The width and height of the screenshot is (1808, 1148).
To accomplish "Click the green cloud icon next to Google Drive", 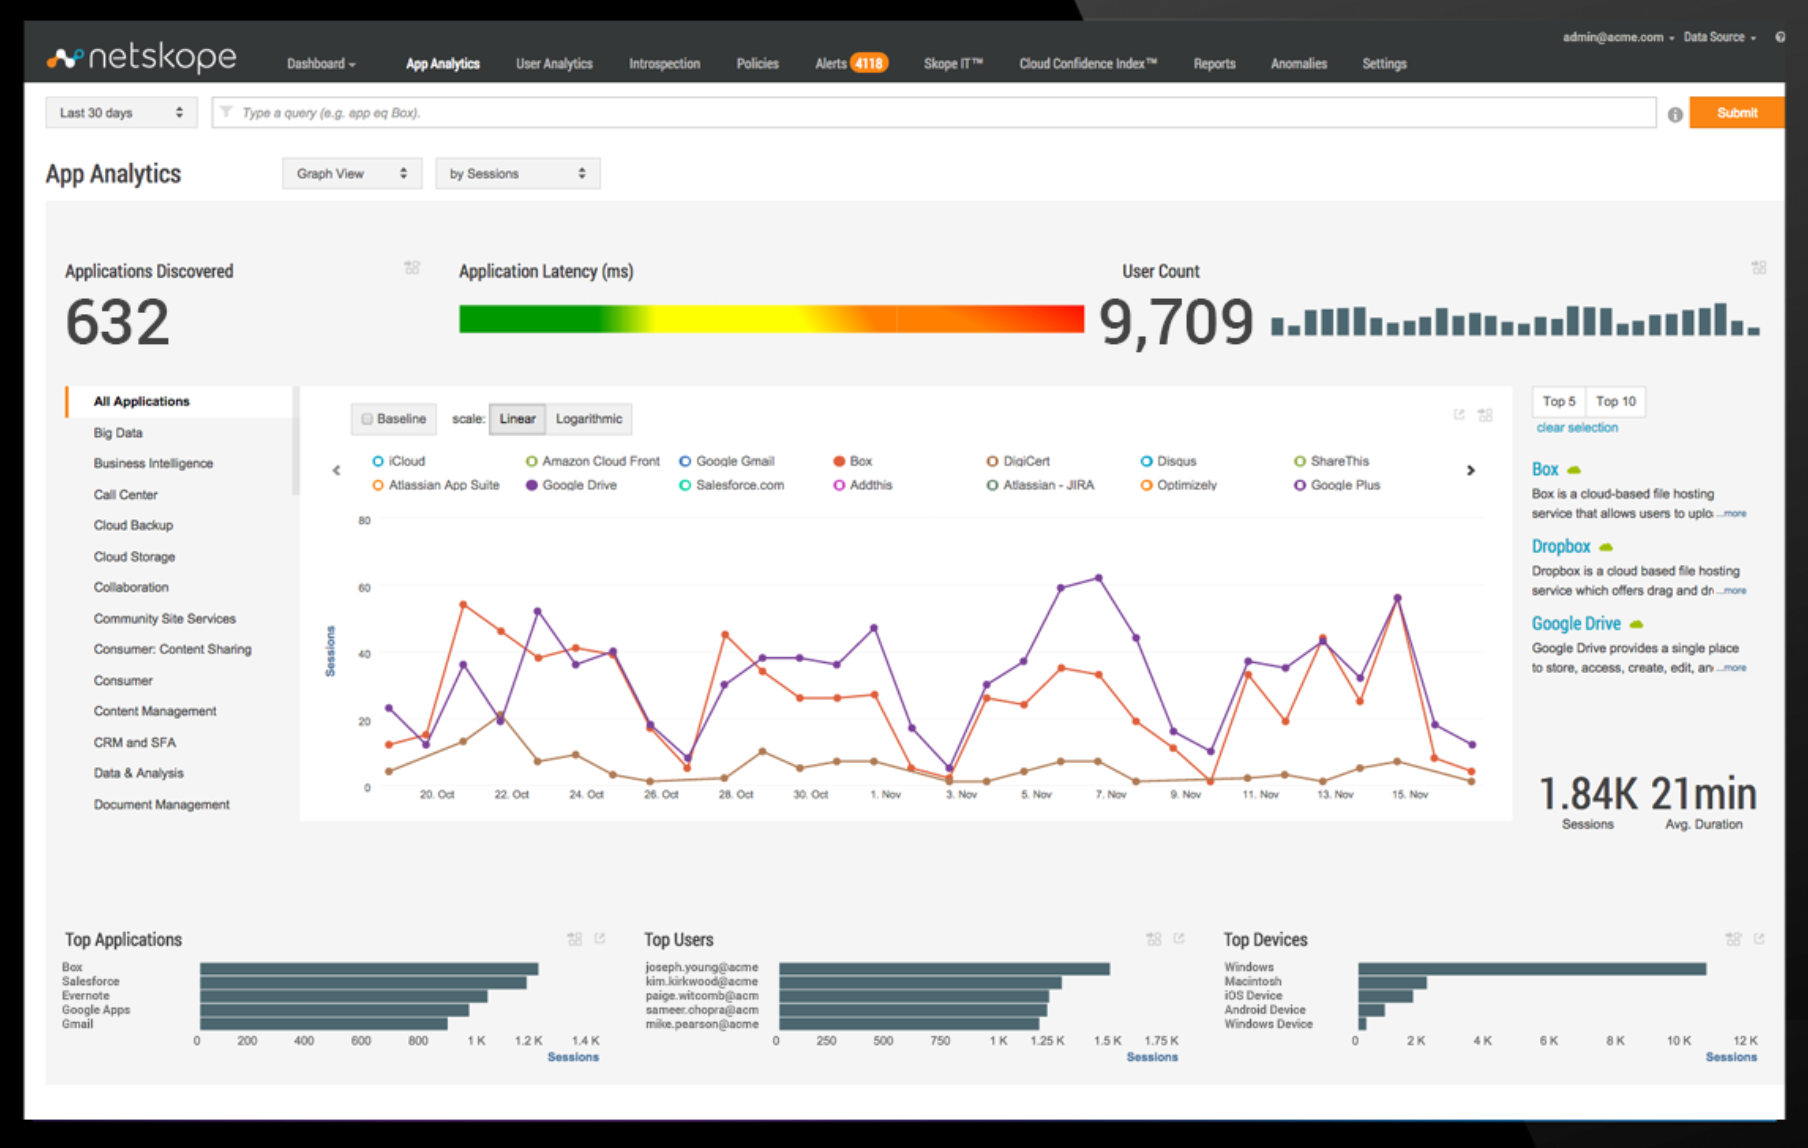I will [x=1636, y=624].
